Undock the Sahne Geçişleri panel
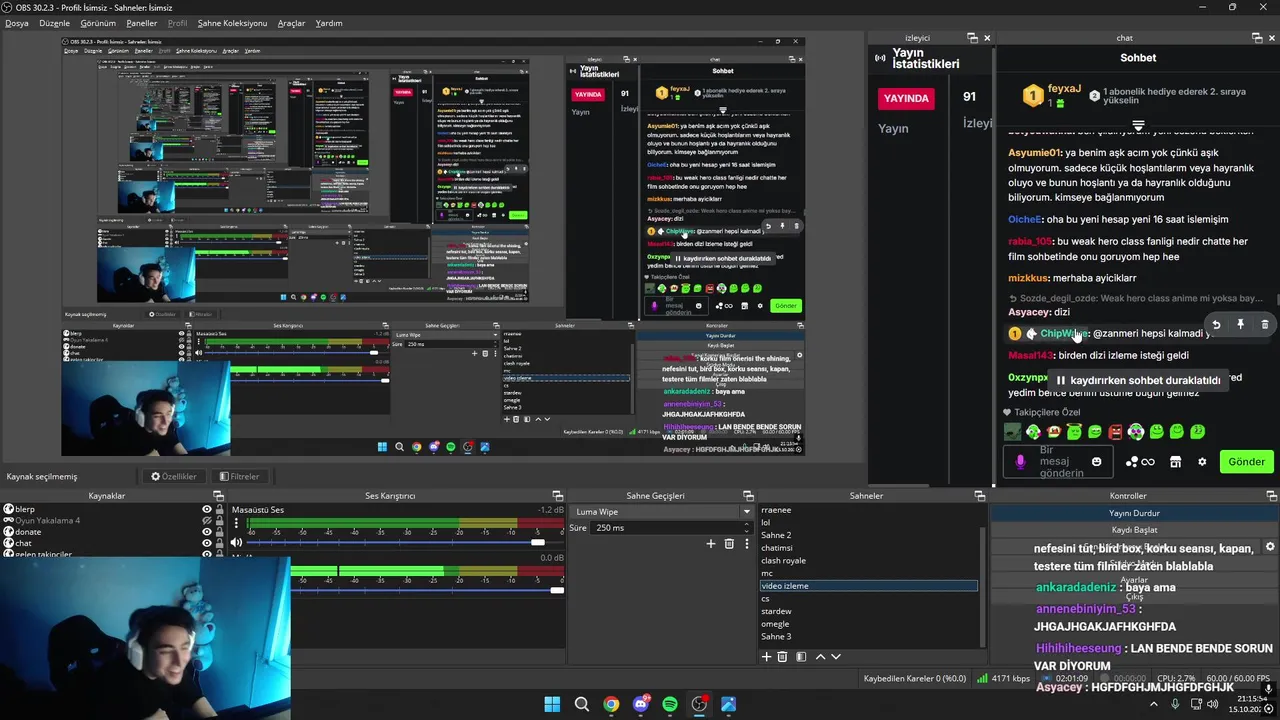This screenshot has width=1280, height=720. pos(747,496)
